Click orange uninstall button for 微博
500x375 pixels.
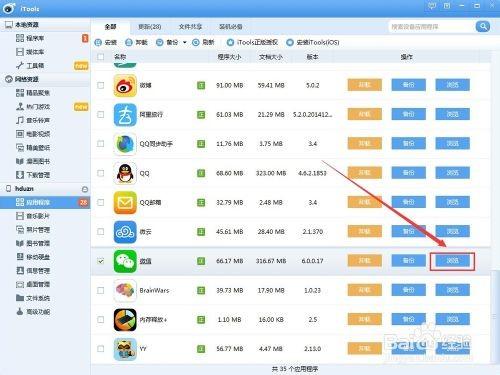364,85
